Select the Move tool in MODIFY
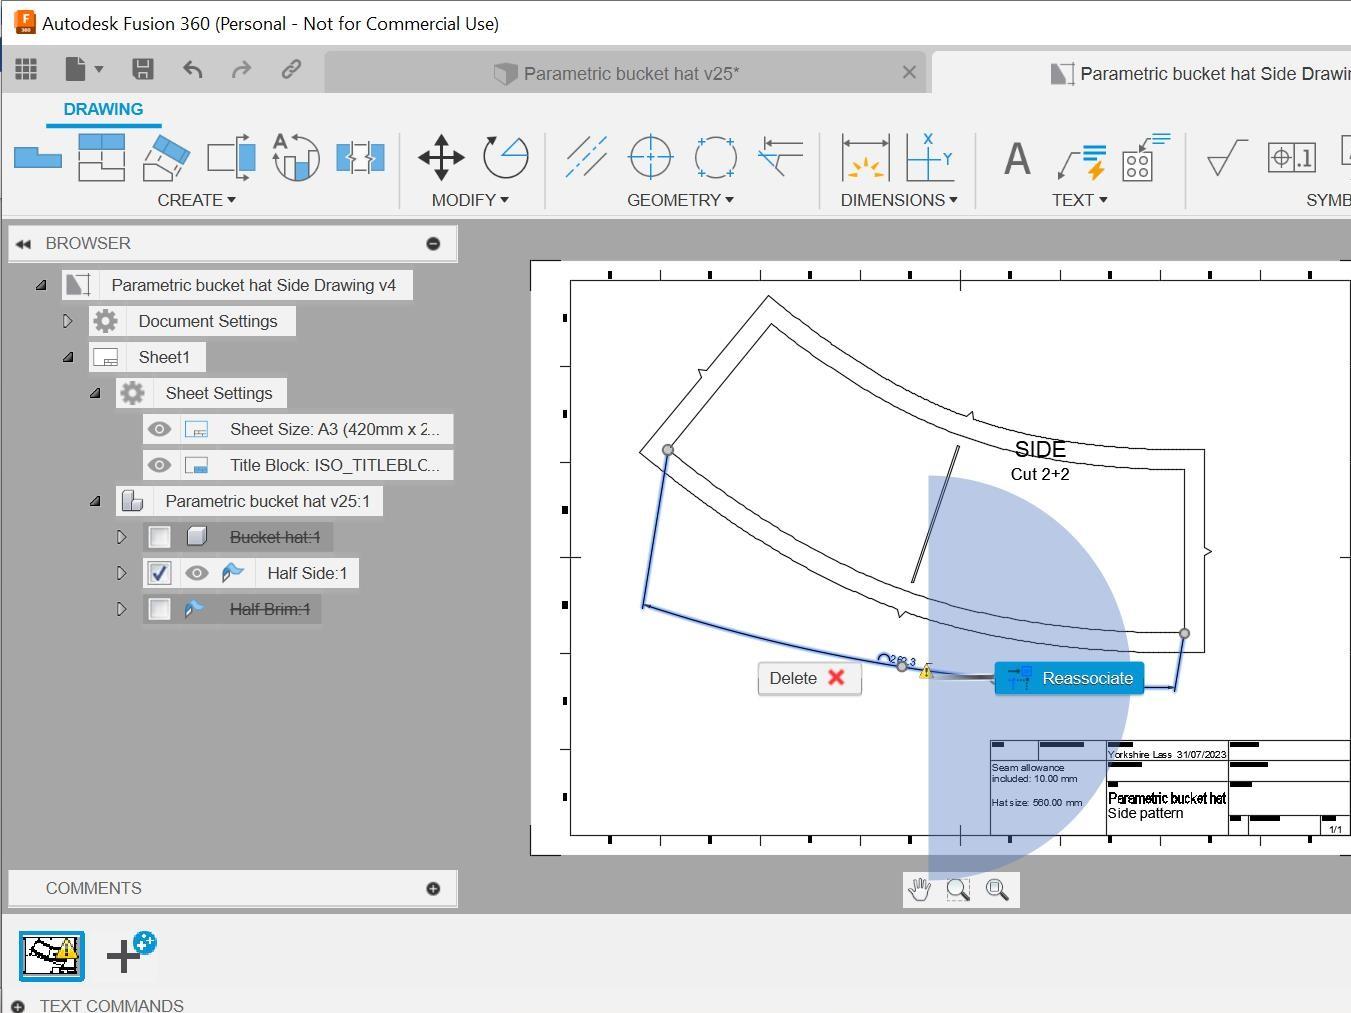The height and width of the screenshot is (1013, 1351). pyautogui.click(x=440, y=157)
